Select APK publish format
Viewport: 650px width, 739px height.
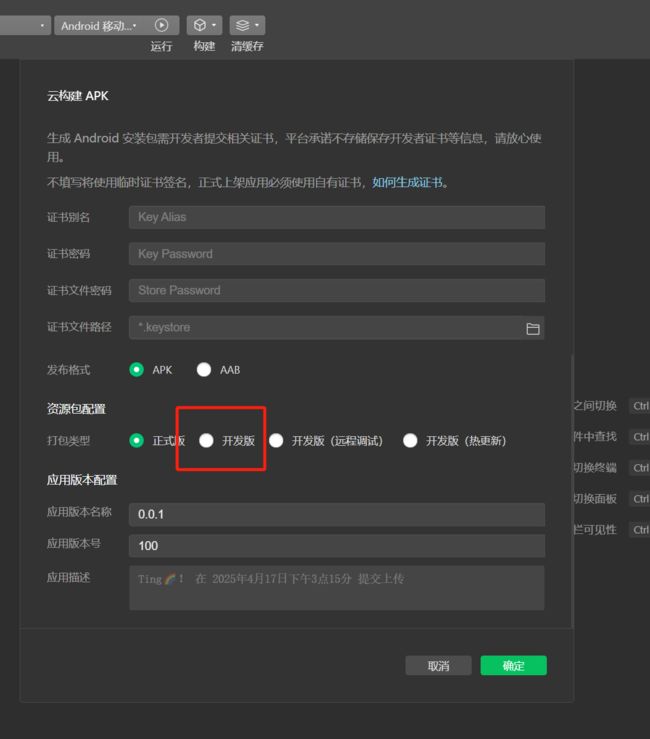click(137, 370)
